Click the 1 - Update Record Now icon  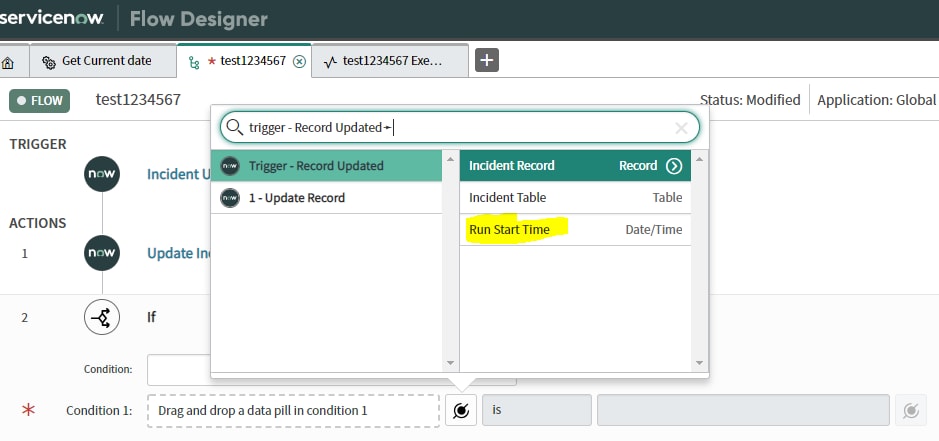(x=230, y=198)
